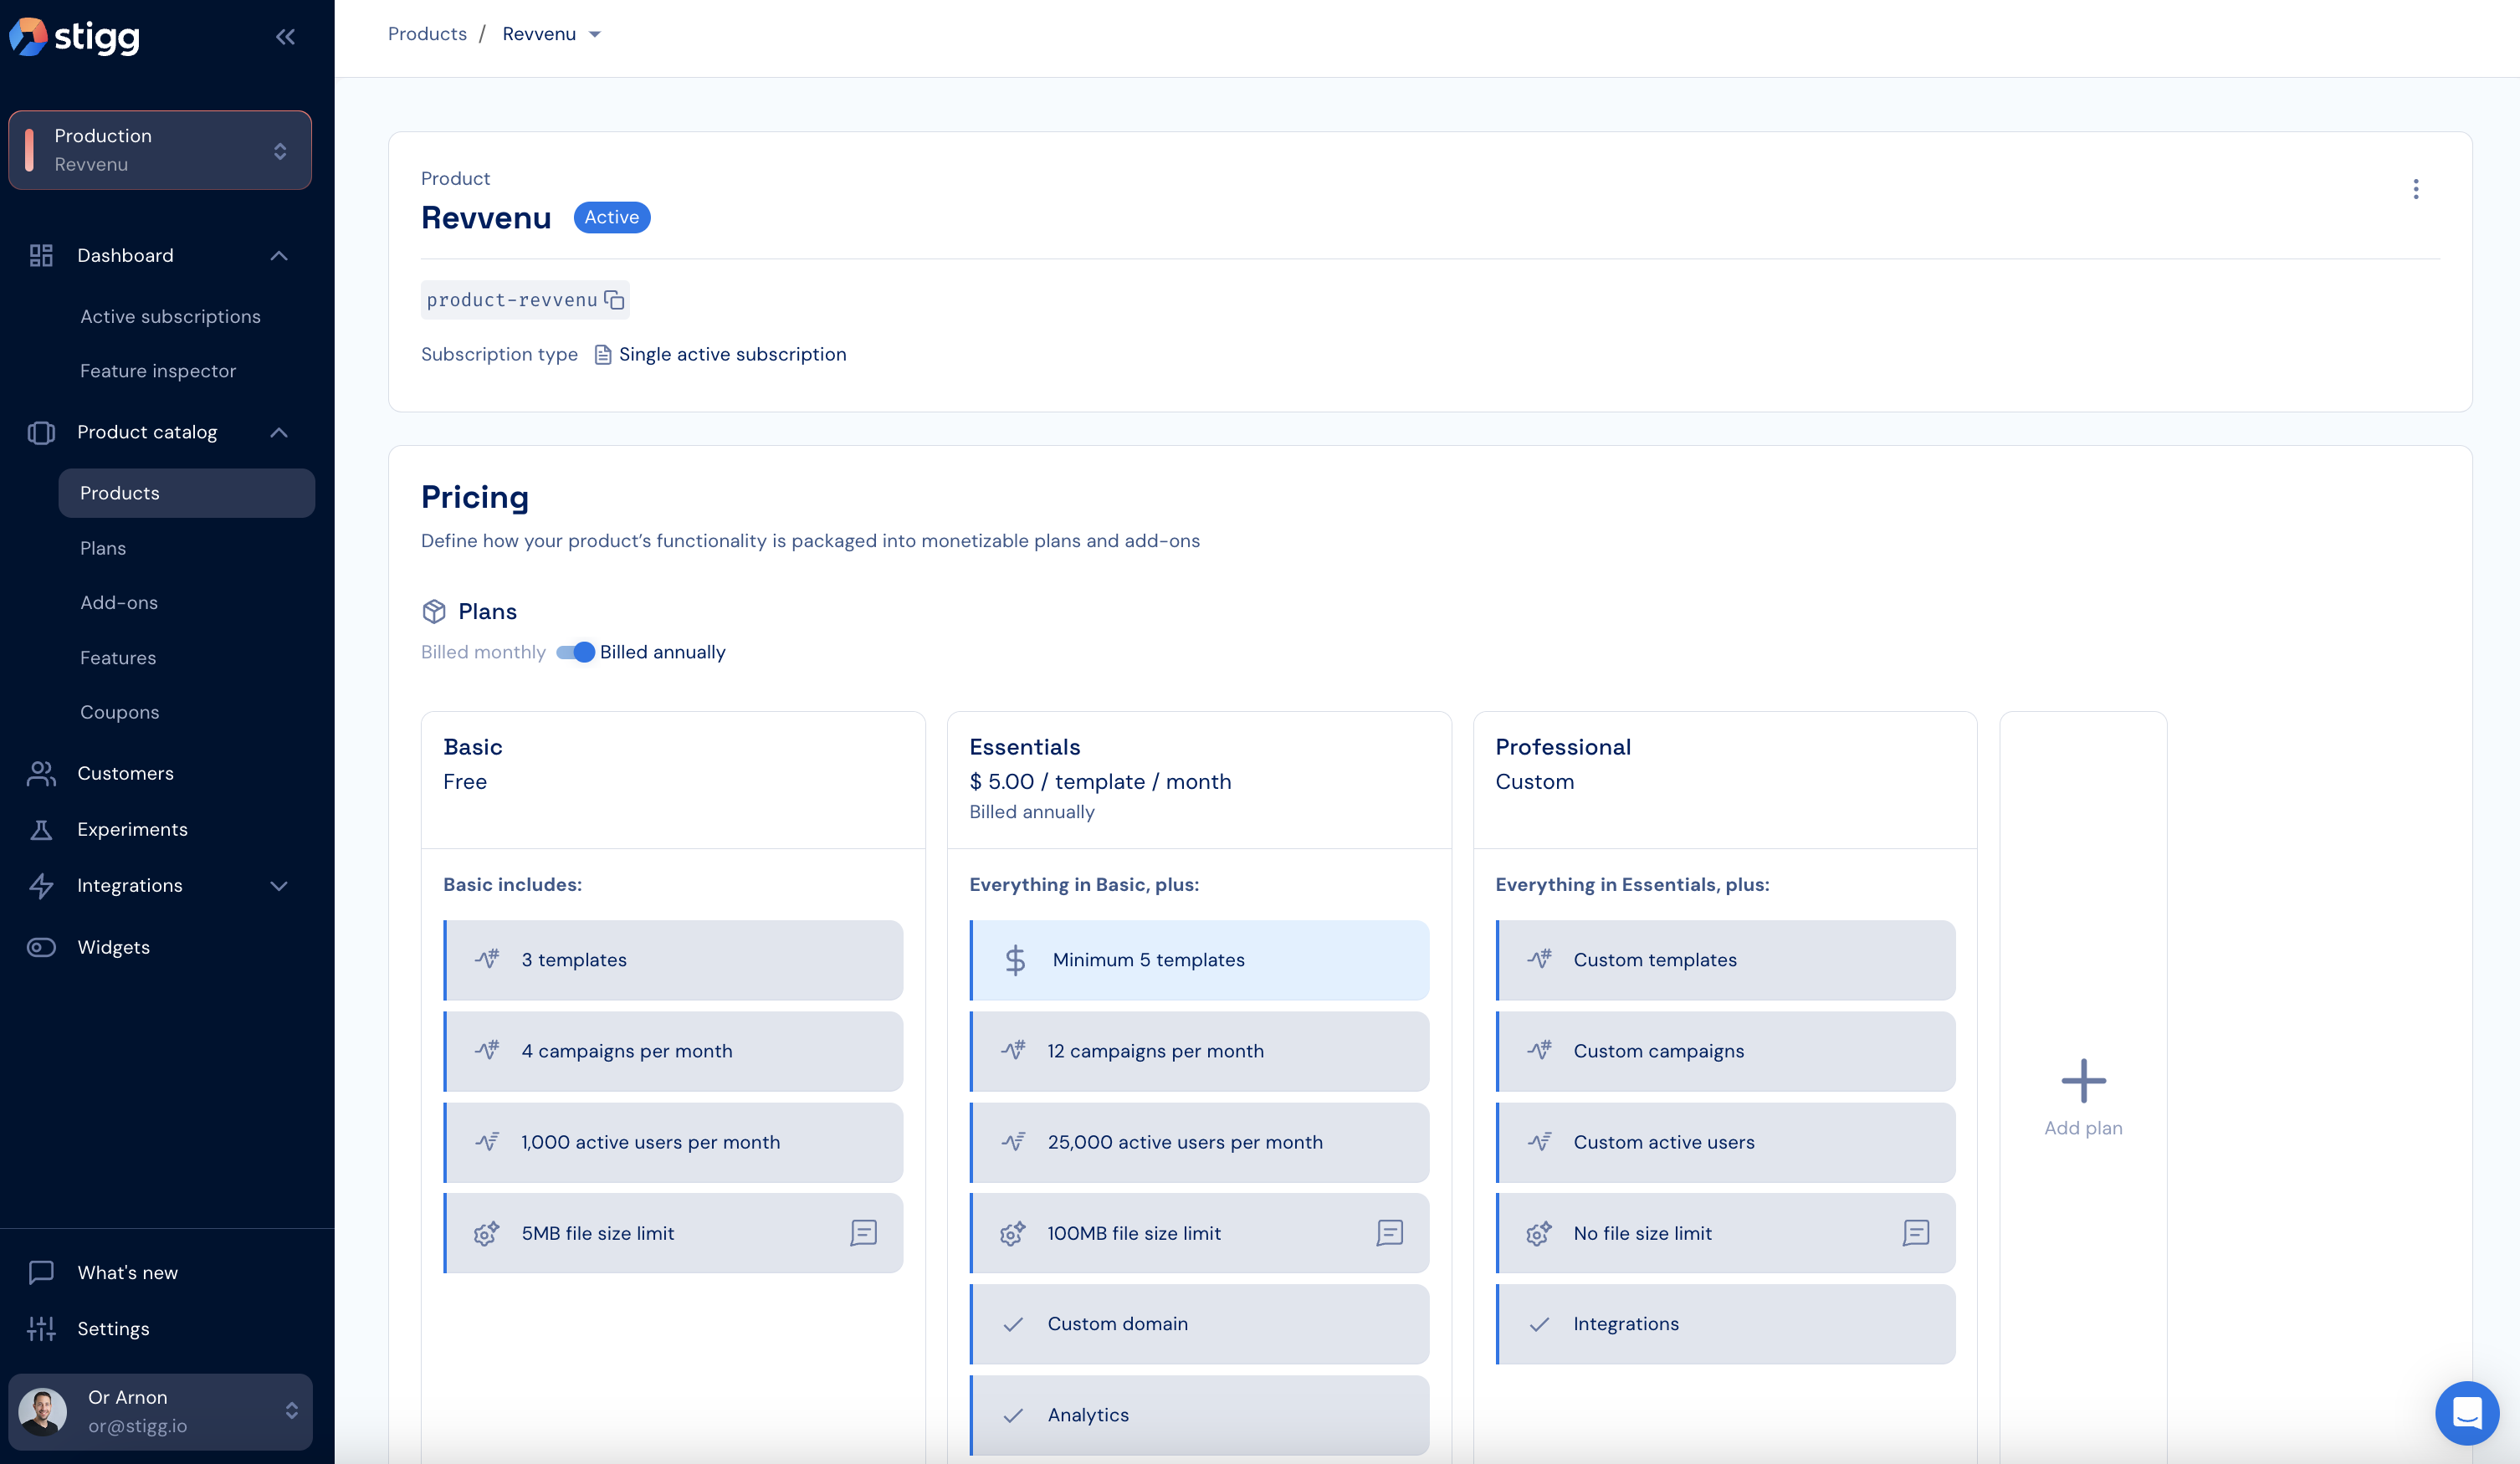This screenshot has width=2520, height=1464.
Task: Expand the Integrations sidebar section
Action: click(278, 885)
